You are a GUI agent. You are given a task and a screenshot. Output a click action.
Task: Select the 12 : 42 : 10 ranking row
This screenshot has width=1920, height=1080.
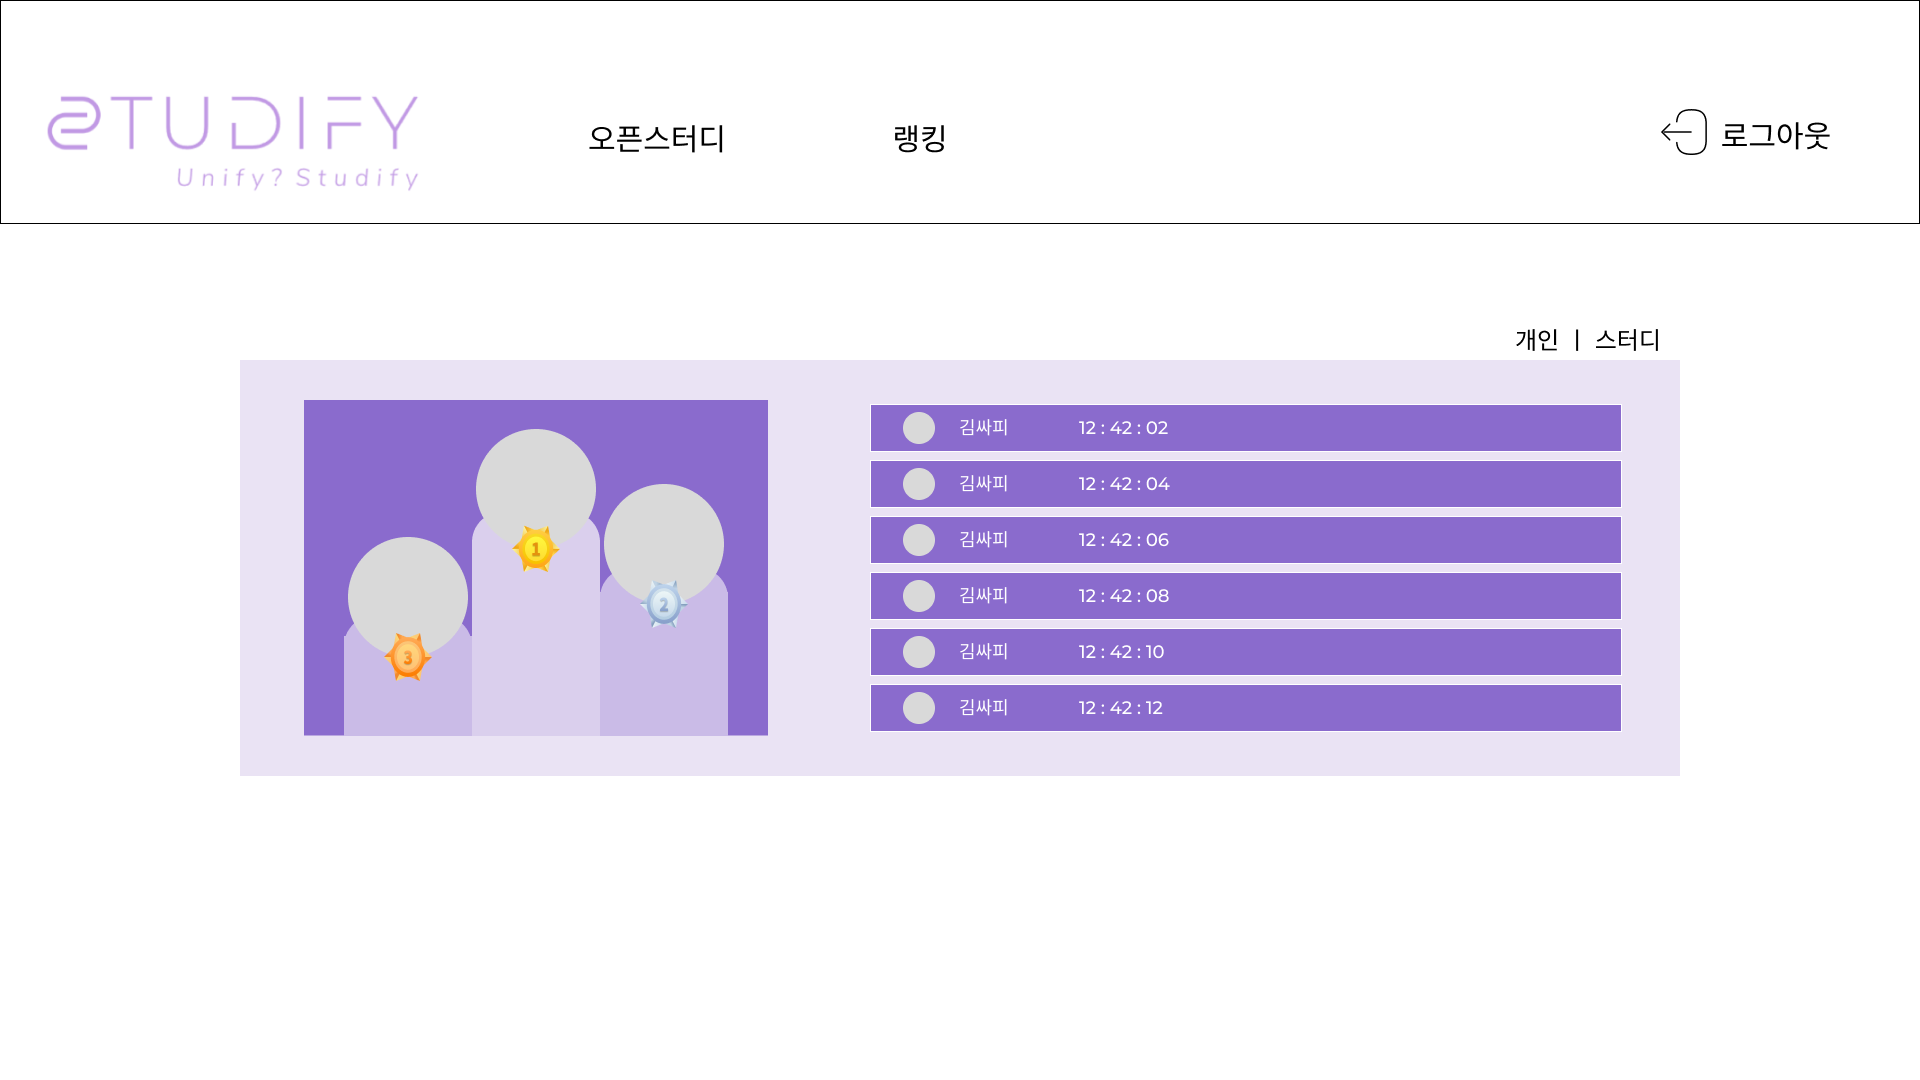[x=1245, y=652]
